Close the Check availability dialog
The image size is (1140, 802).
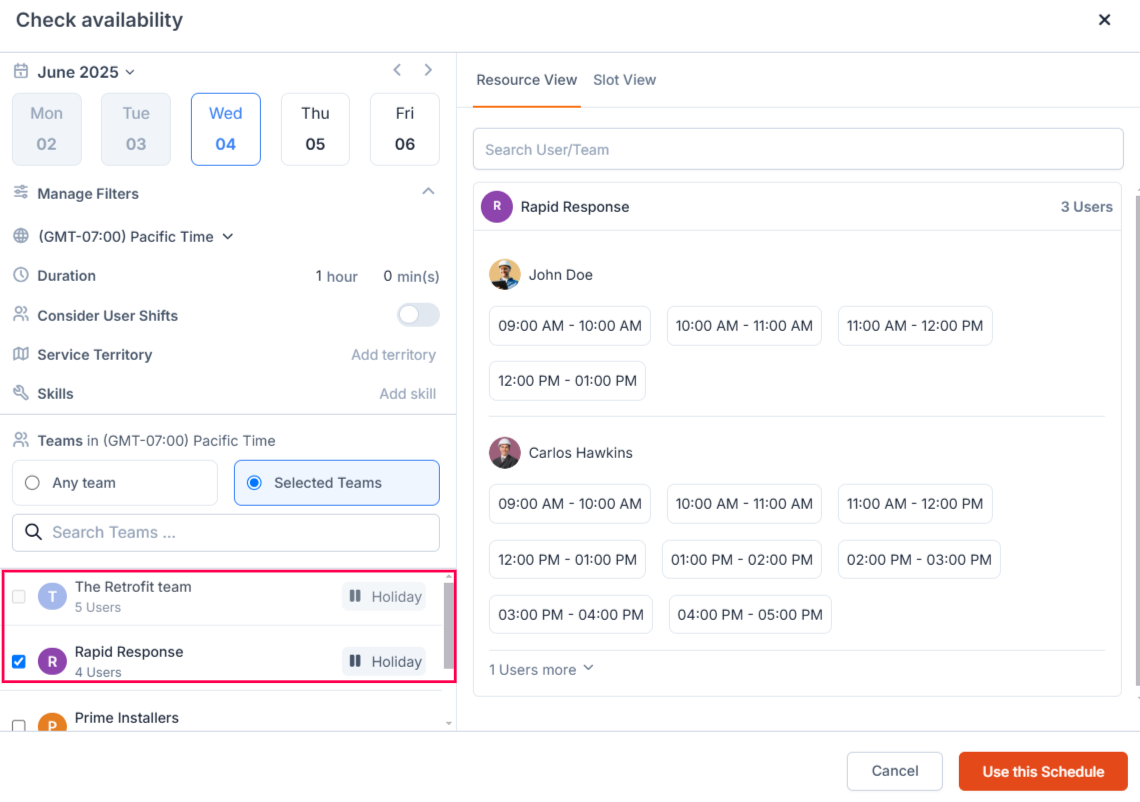click(1104, 20)
